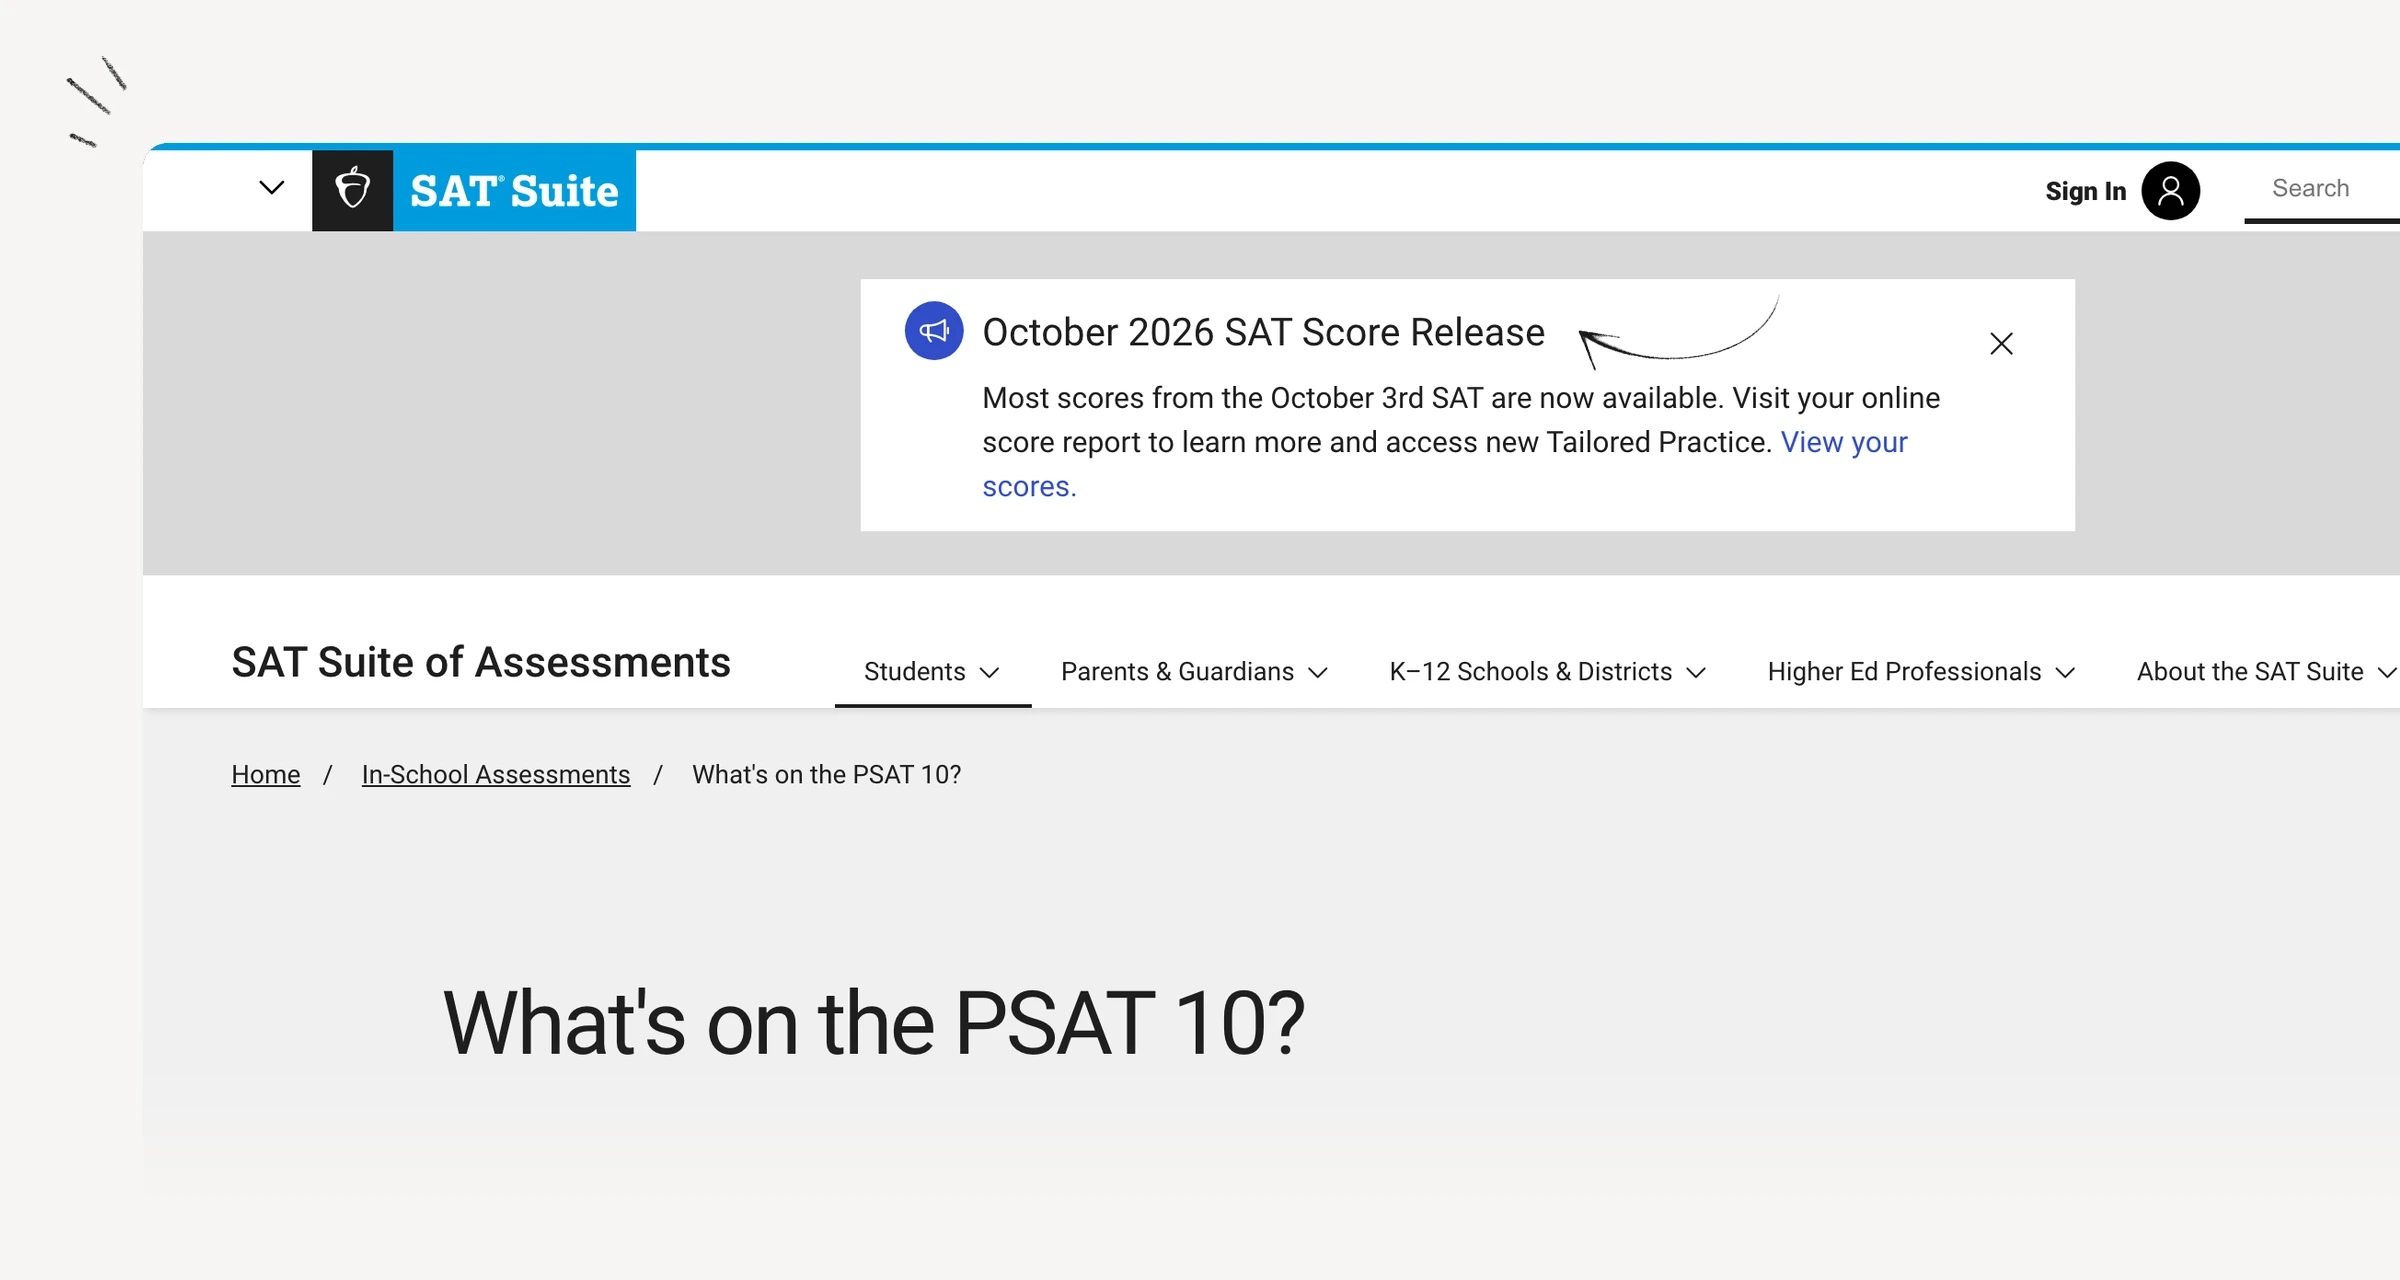Click the blue megaphone announcement icon
The height and width of the screenshot is (1280, 2400).
point(934,331)
